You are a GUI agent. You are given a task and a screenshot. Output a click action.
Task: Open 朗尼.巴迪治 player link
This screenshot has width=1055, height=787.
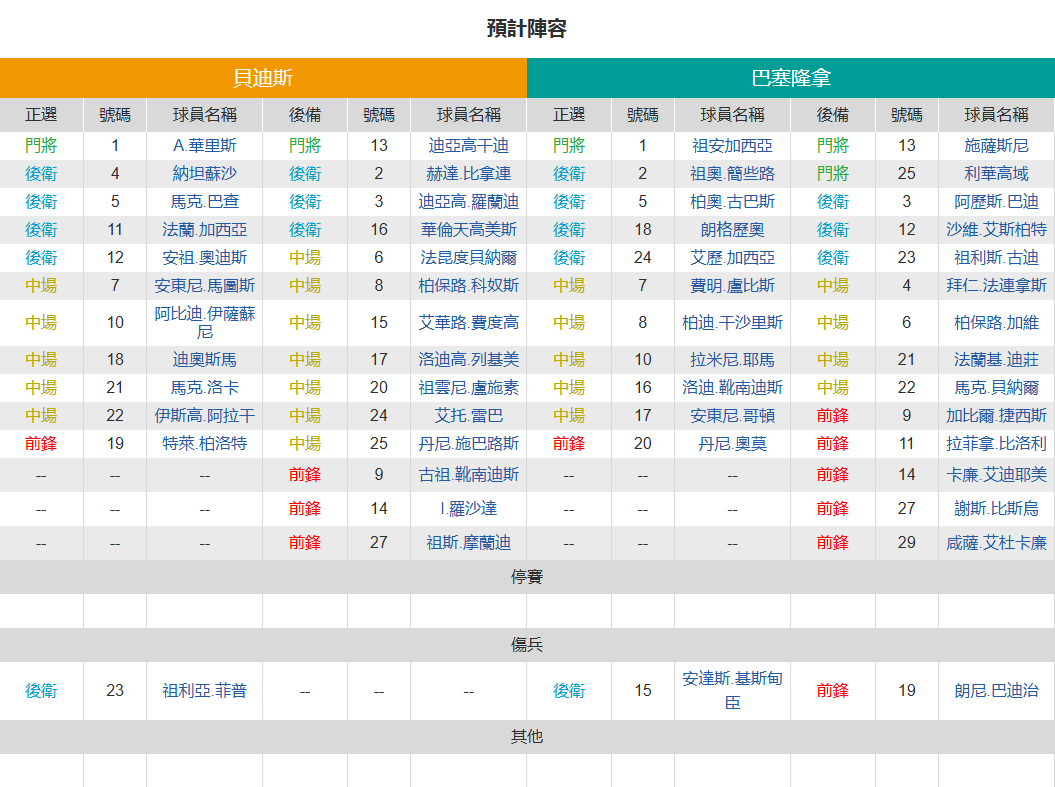click(996, 691)
